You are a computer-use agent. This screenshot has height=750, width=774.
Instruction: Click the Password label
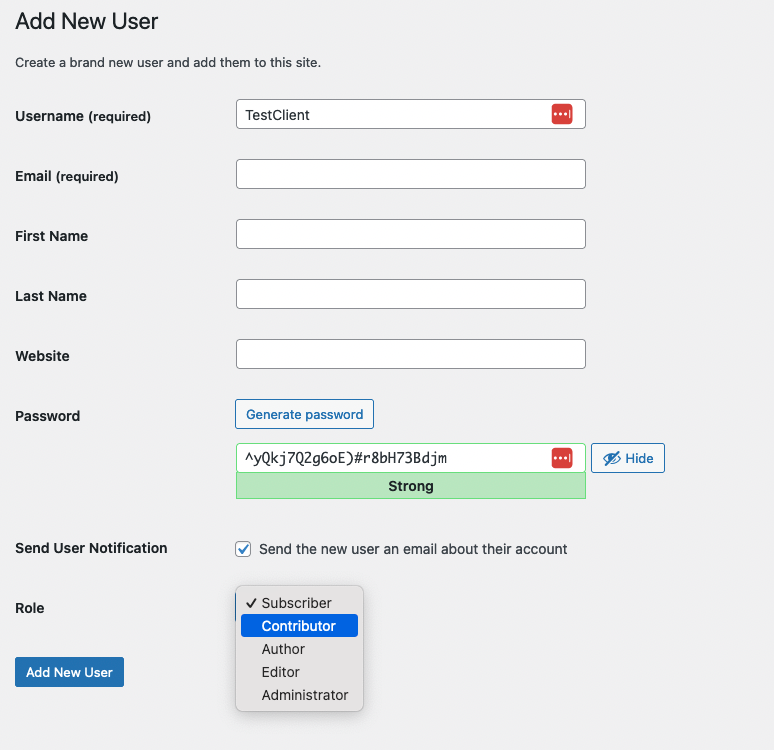tap(47, 416)
